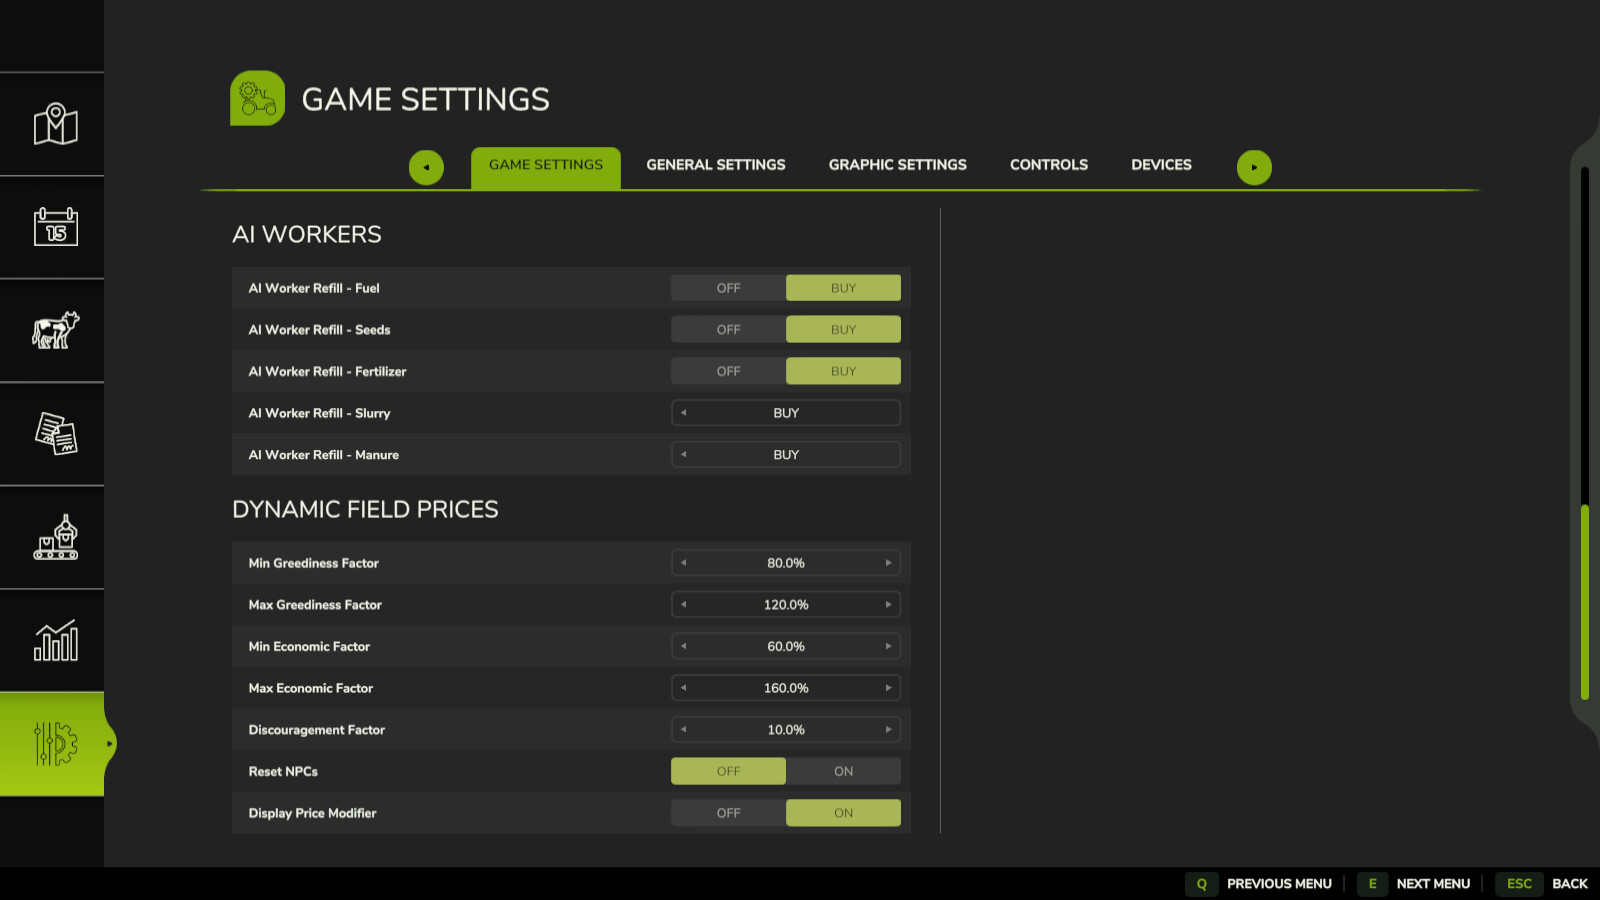Open the map menu in the sidebar
This screenshot has height=900, width=1600.
[x=52, y=124]
